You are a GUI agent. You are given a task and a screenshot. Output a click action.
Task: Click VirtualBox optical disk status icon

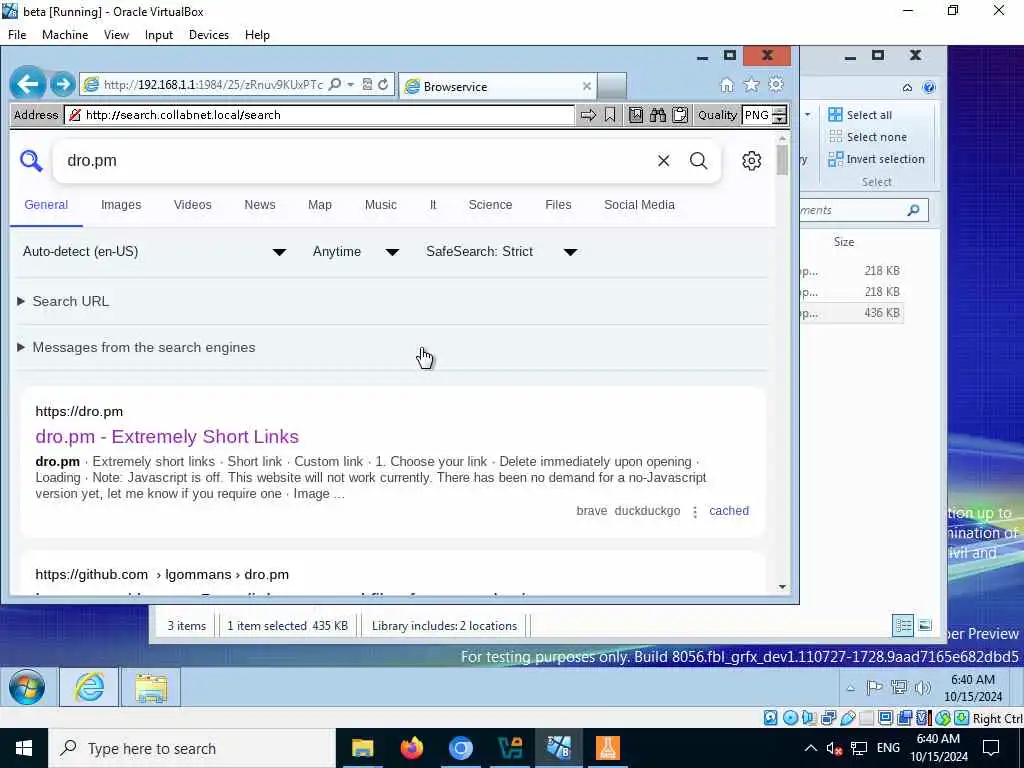[790, 718]
